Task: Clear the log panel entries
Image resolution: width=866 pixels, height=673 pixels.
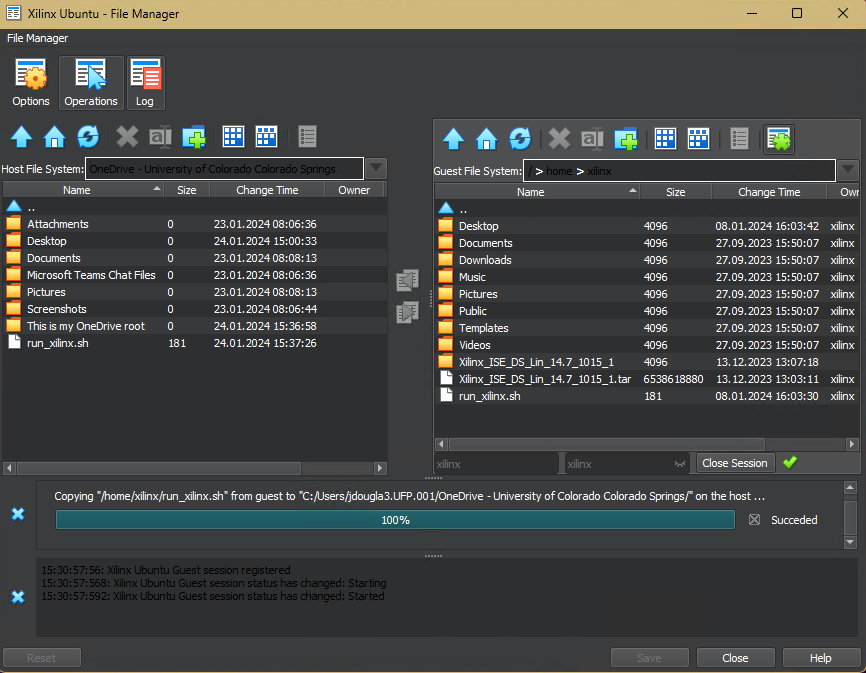Action: click(18, 597)
